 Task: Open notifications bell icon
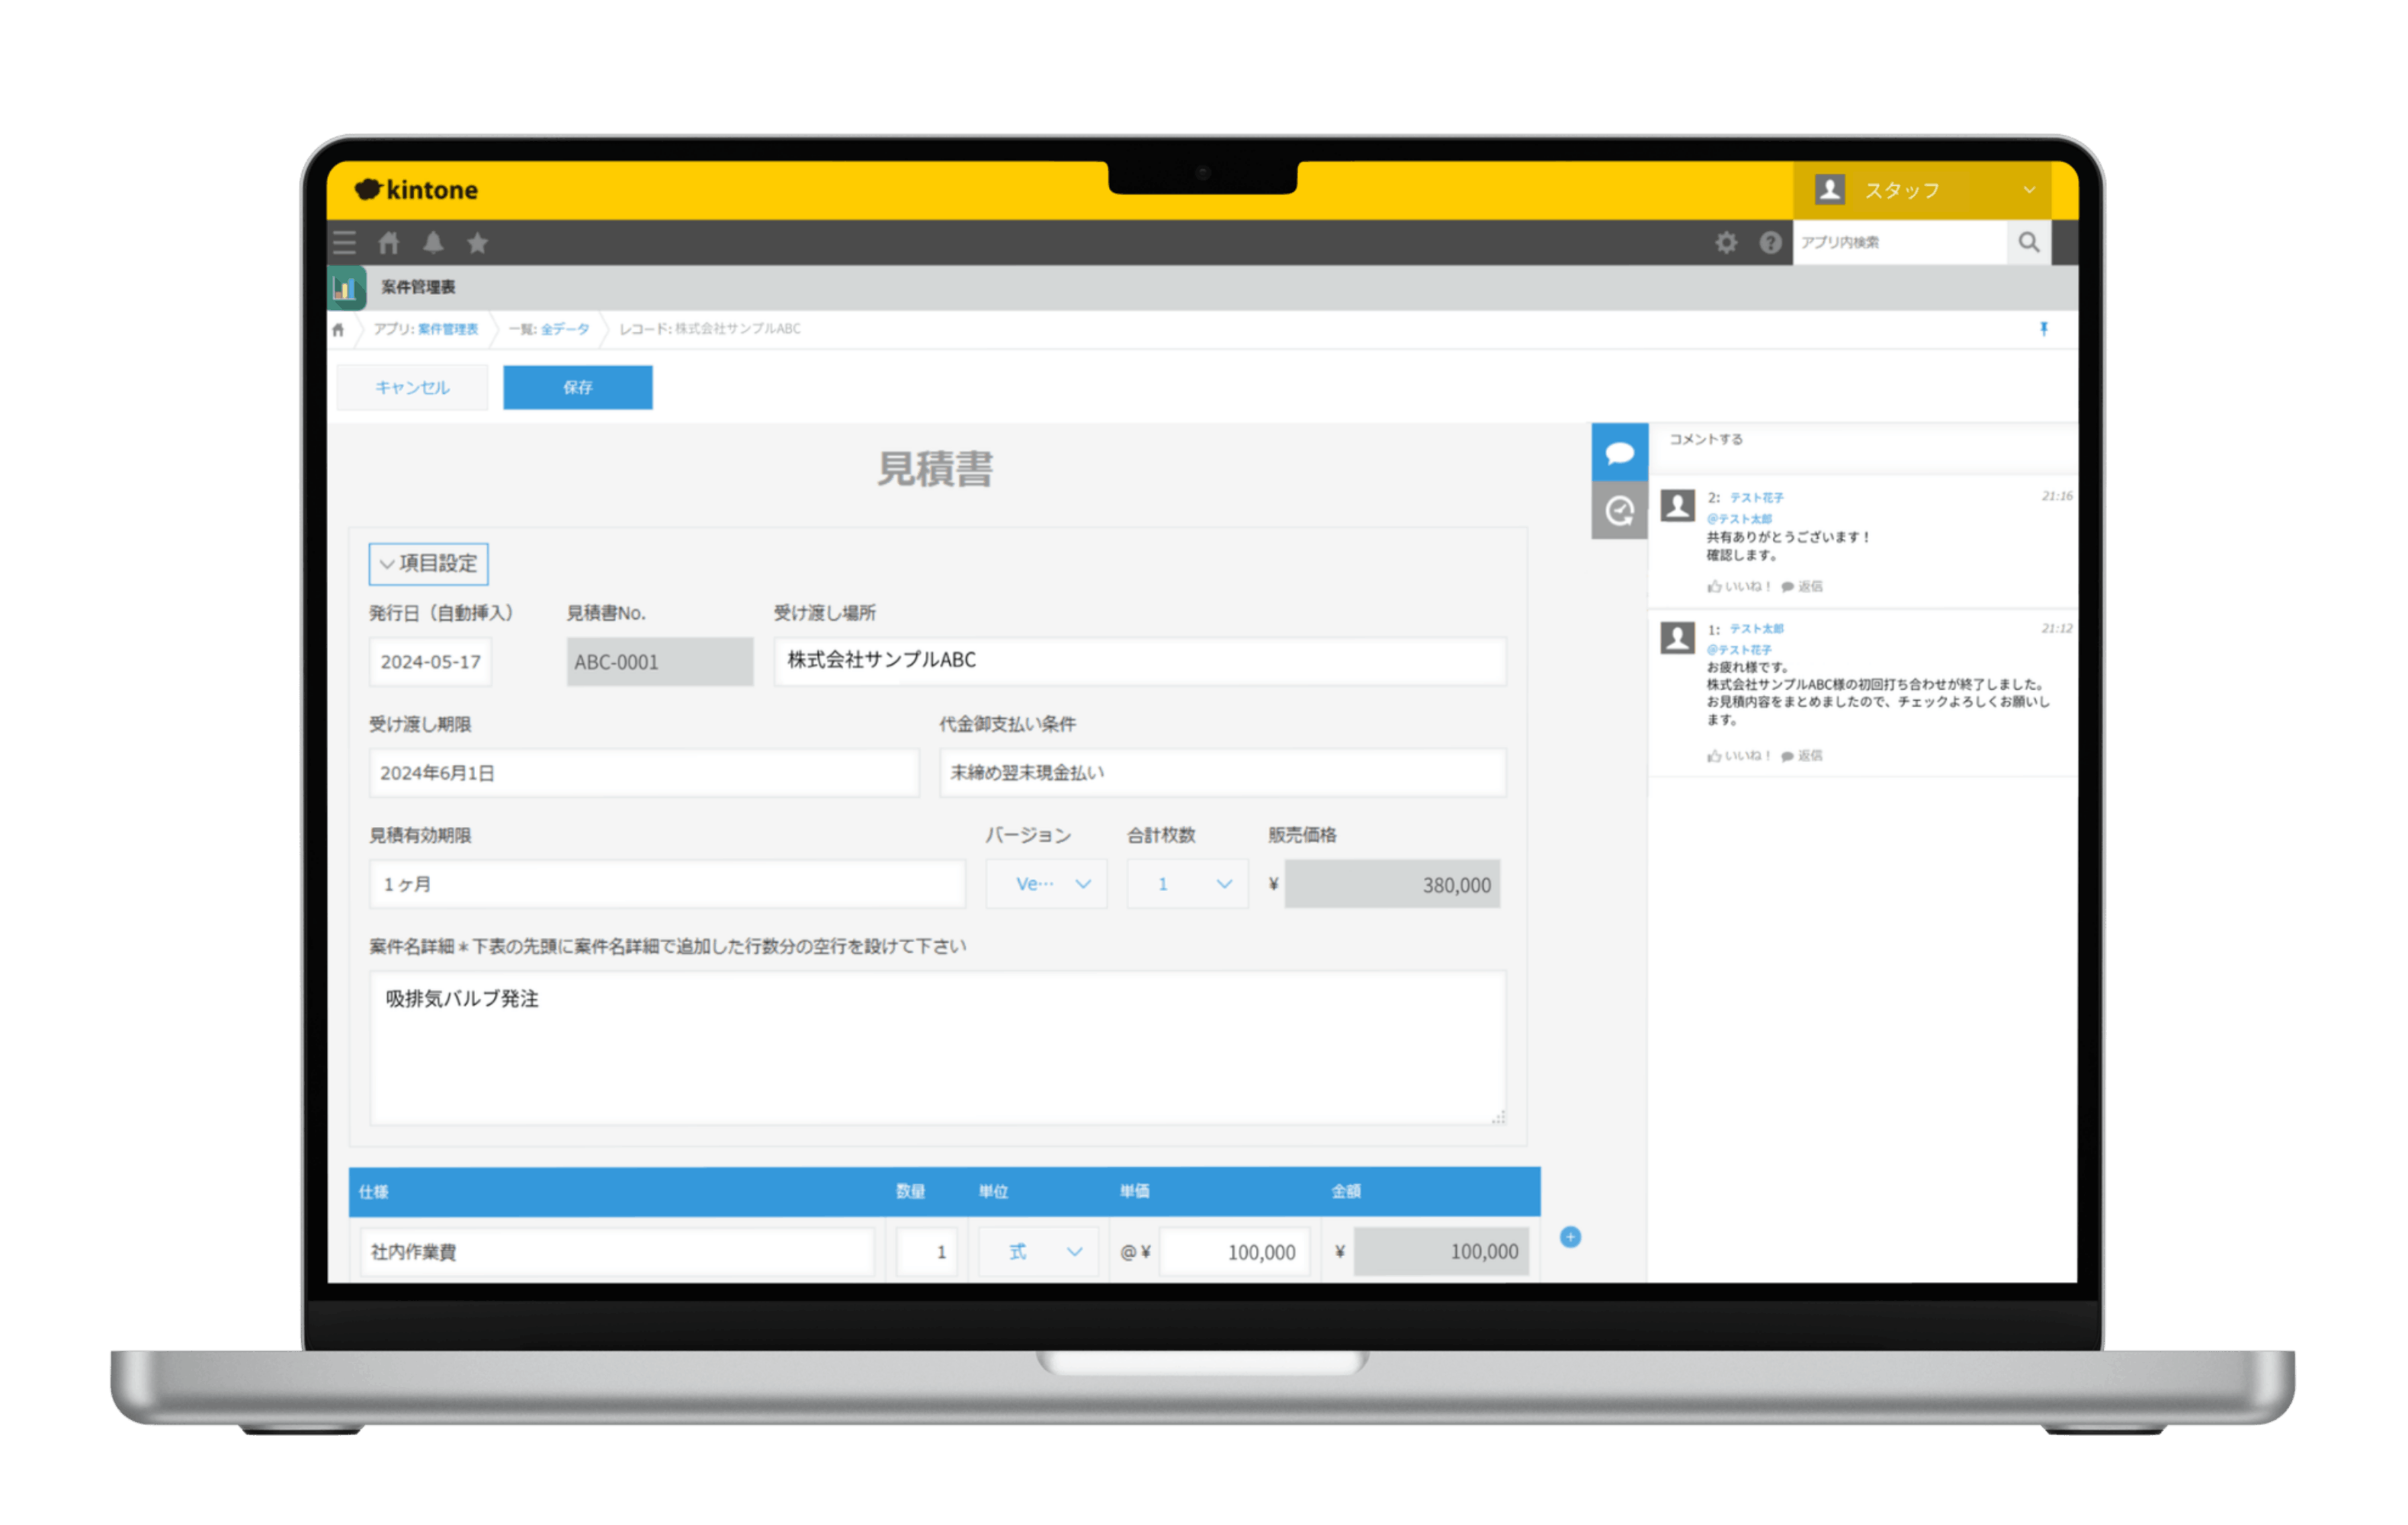(x=433, y=243)
